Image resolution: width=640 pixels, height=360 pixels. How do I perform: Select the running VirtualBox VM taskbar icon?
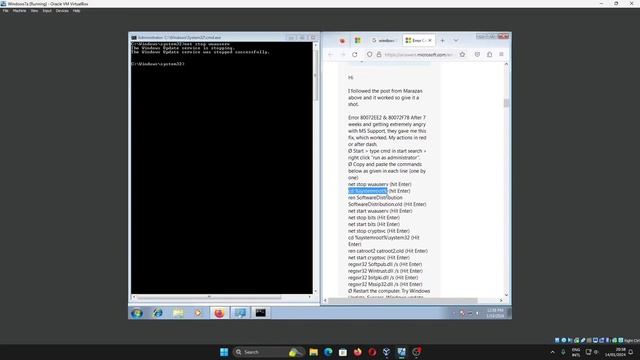(402, 352)
